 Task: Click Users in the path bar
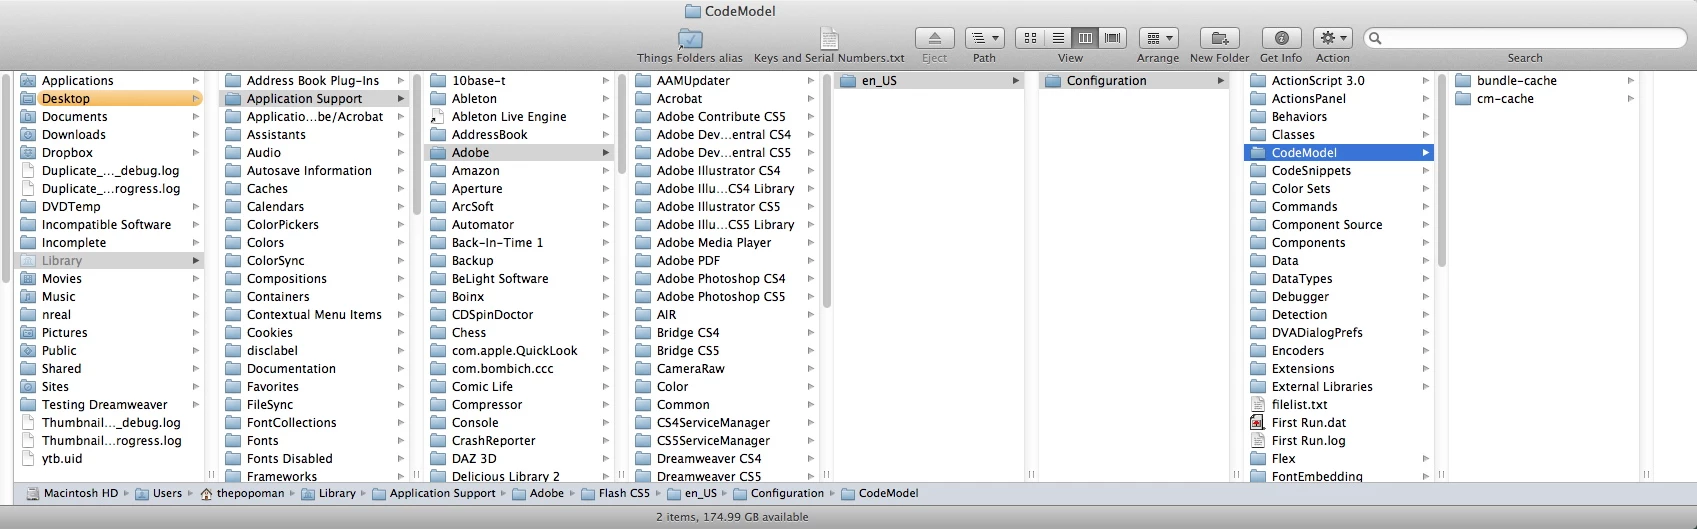[x=158, y=494]
